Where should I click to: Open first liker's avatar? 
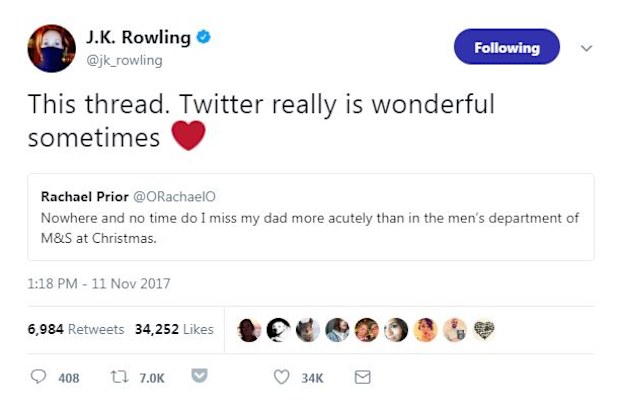click(249, 330)
